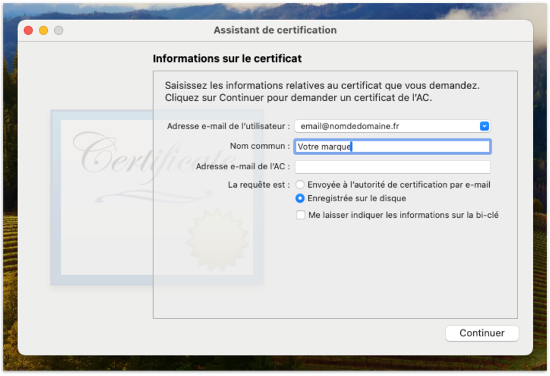The height and width of the screenshot is (376, 550).
Task: Click the 'Nom commun :' label
Action: [x=260, y=146]
